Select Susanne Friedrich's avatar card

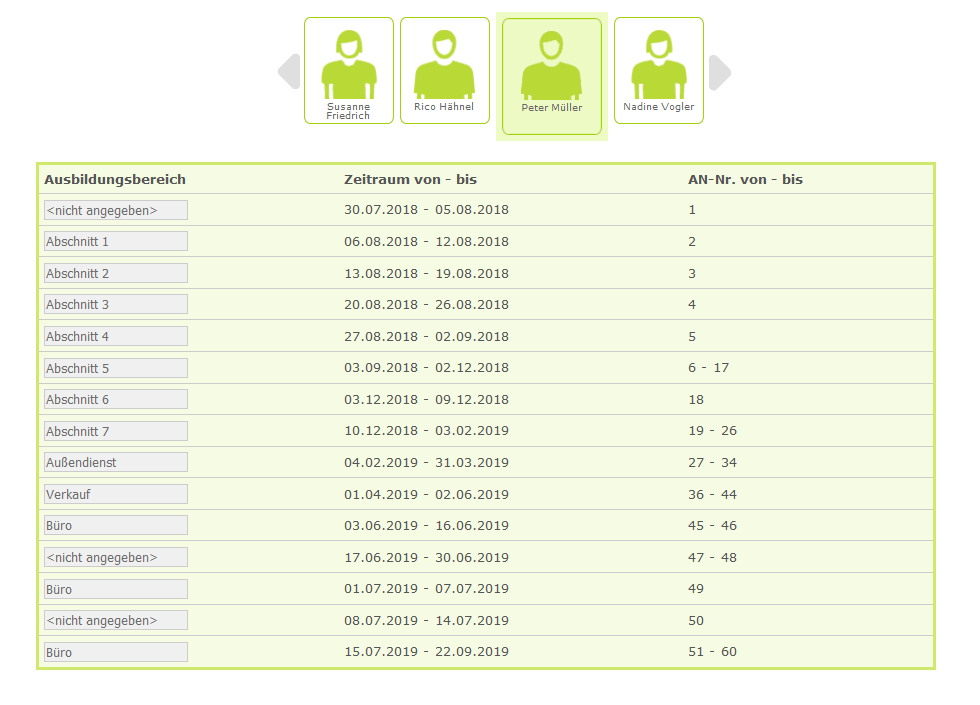click(x=348, y=70)
